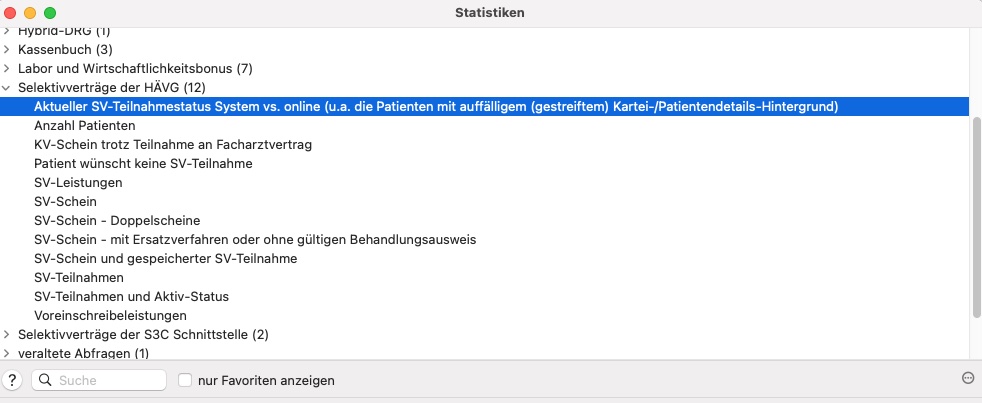Select KV-Schein trotz Teilnahme an Facharztvertrag
This screenshot has width=982, height=403.
[173, 144]
